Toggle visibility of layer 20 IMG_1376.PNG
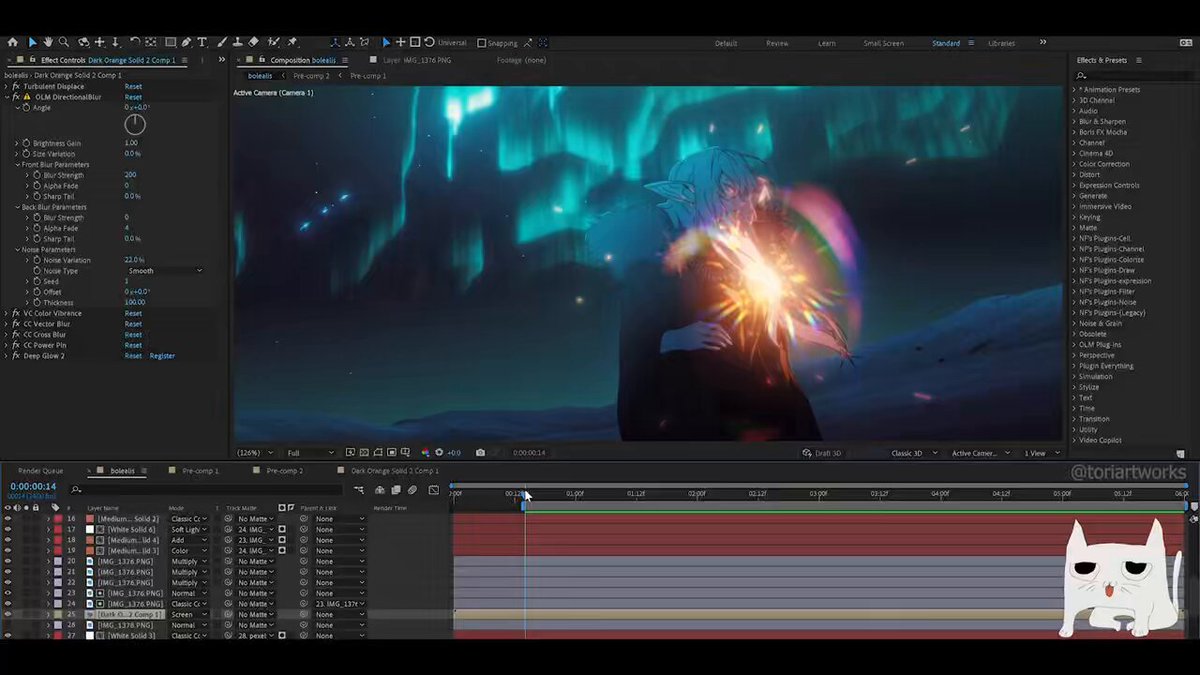The height and width of the screenshot is (675, 1200). pyautogui.click(x=8, y=561)
